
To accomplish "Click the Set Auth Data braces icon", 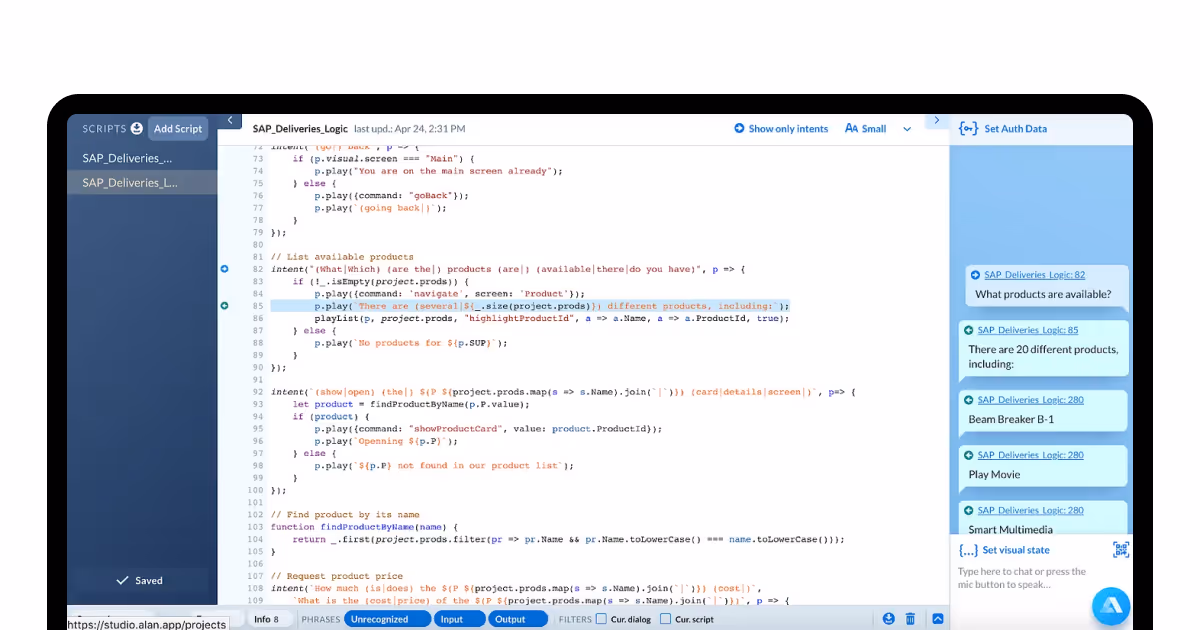I will tap(967, 128).
